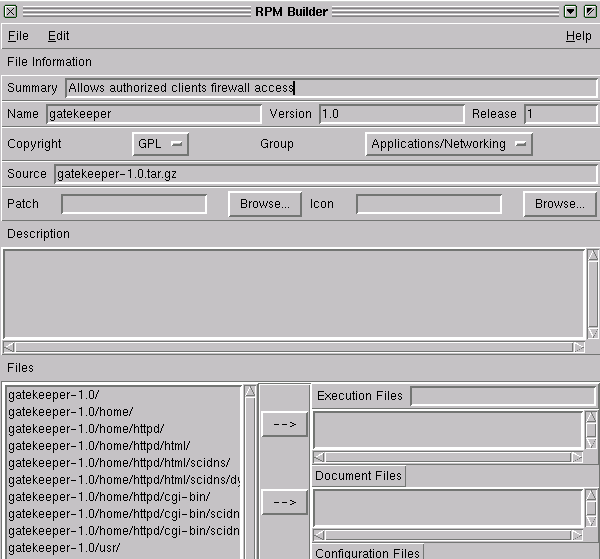
Task: Expand the Copyright GPL dropdown
Action: [x=160, y=144]
